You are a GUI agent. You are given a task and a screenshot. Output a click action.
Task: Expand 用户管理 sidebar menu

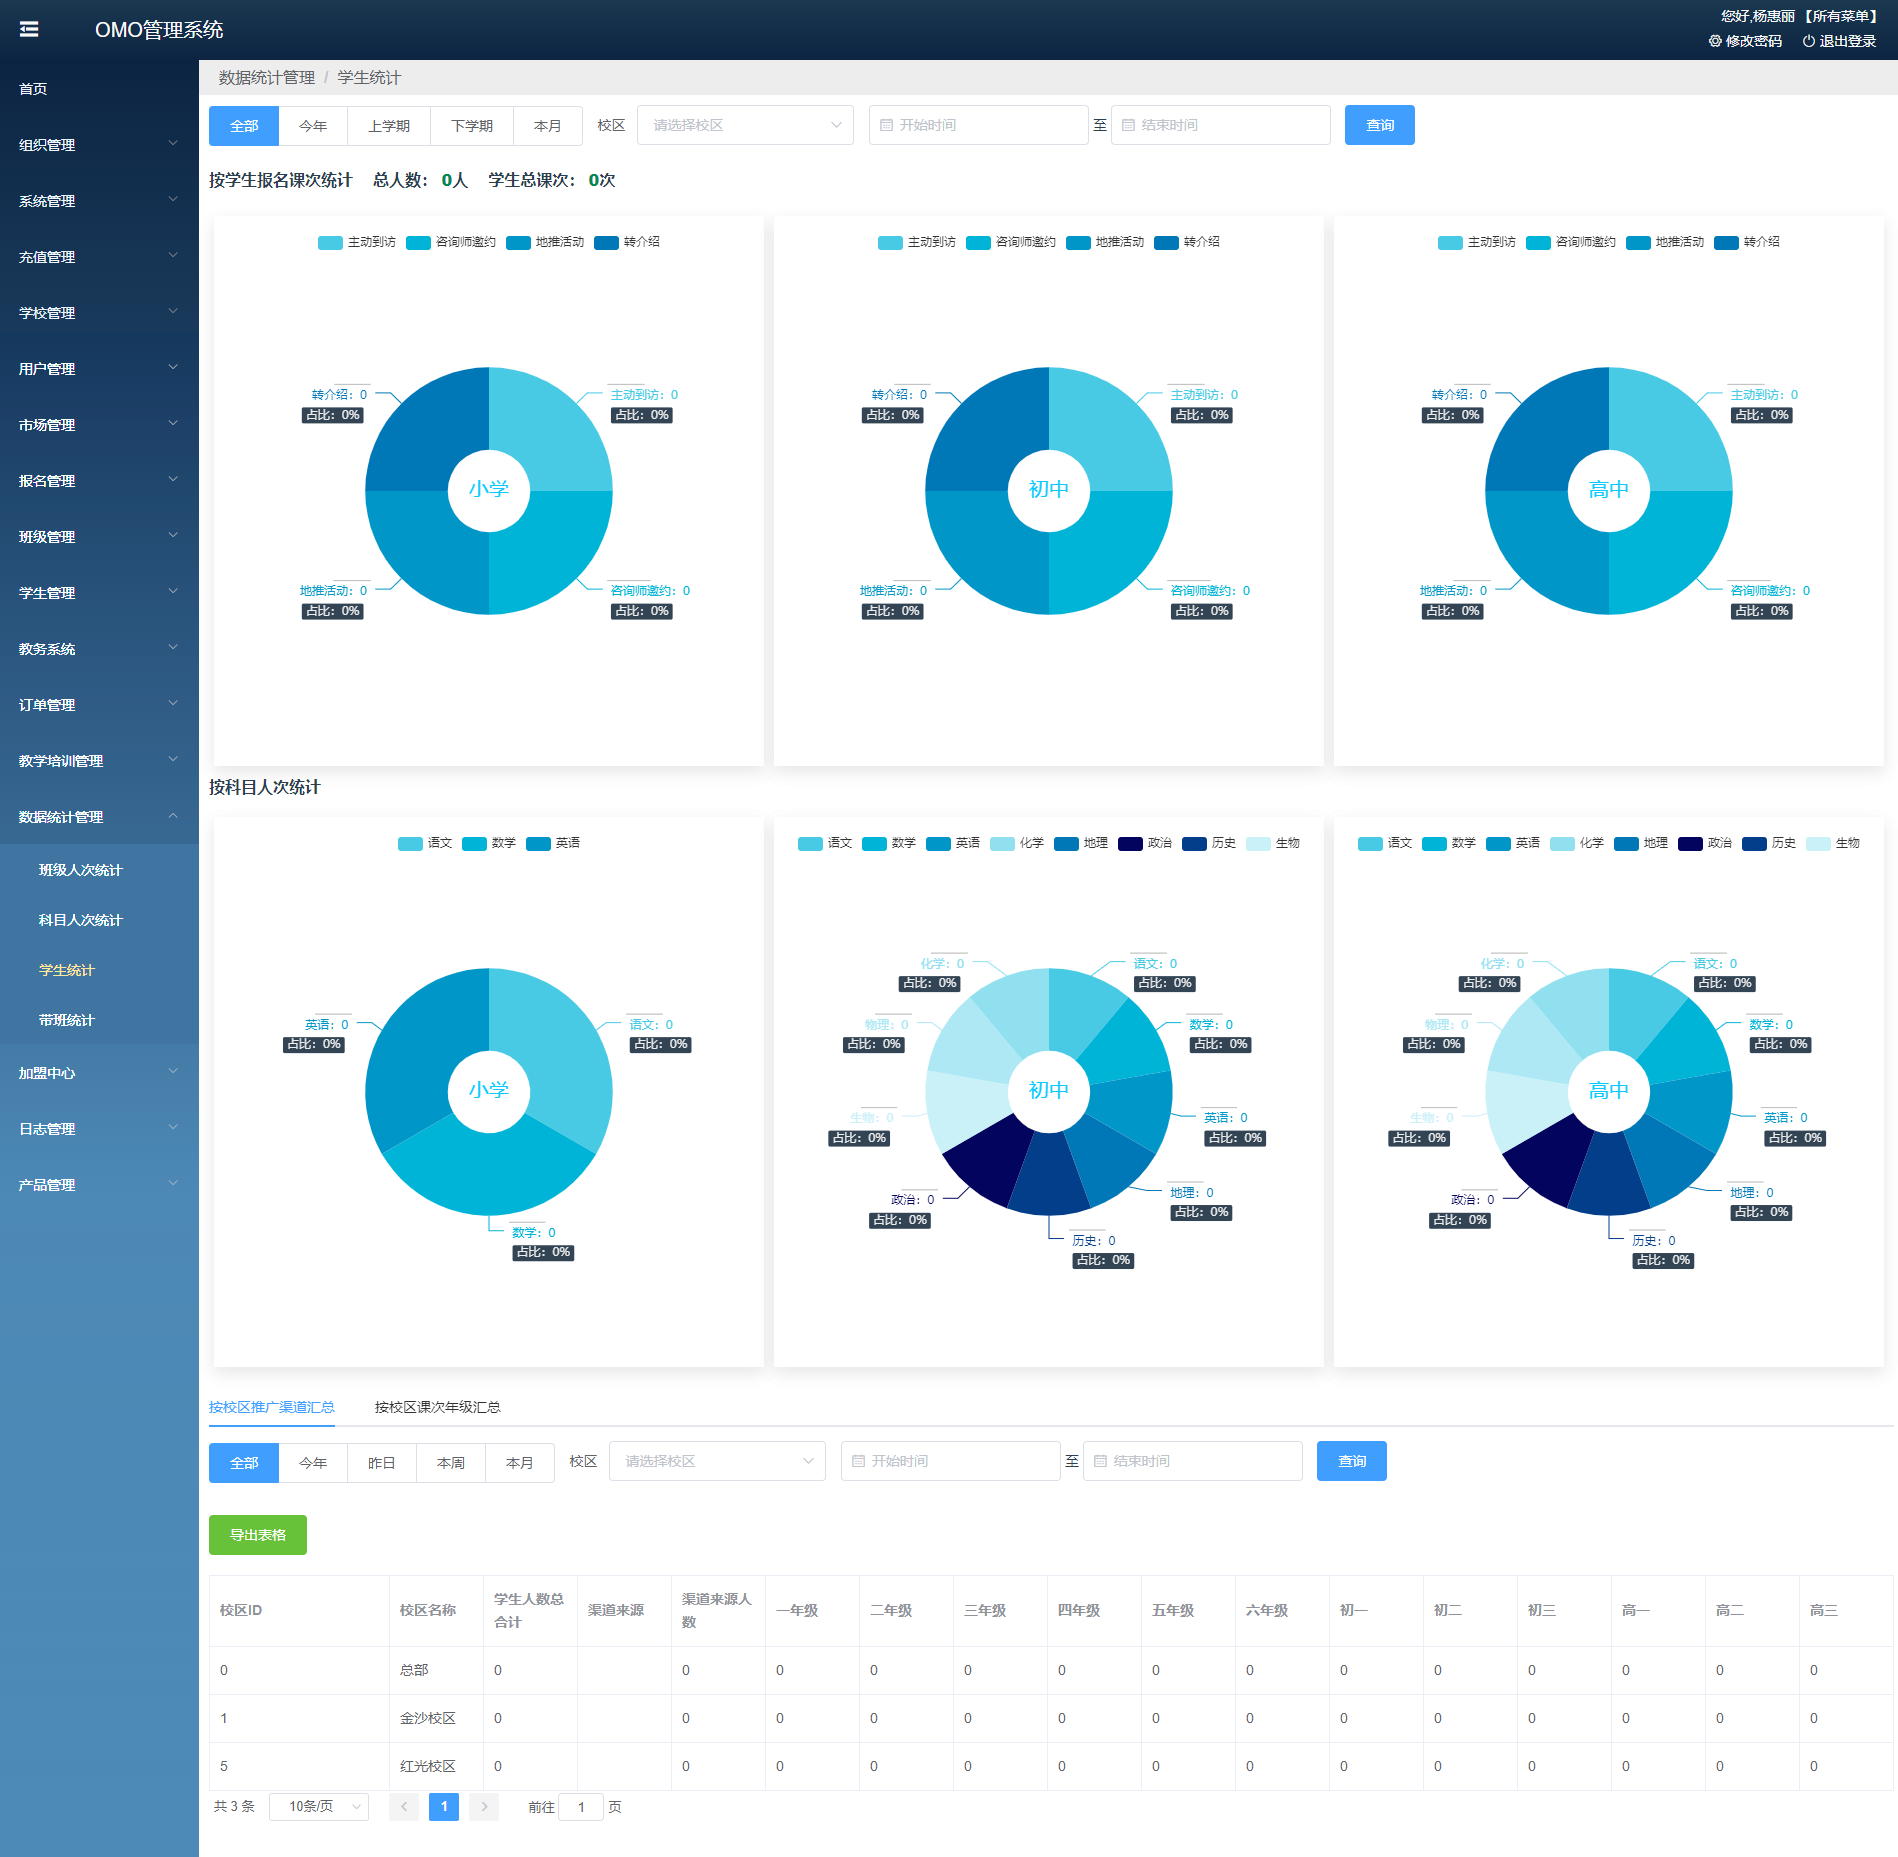[99, 369]
